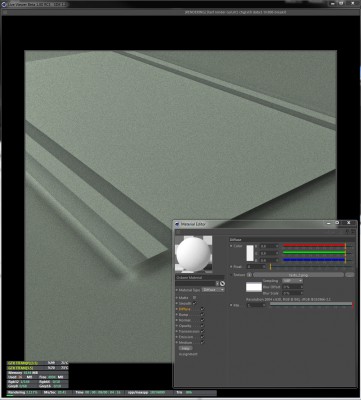Click the material preview sphere thumbnail
361x400 pixels.
click(x=194, y=254)
